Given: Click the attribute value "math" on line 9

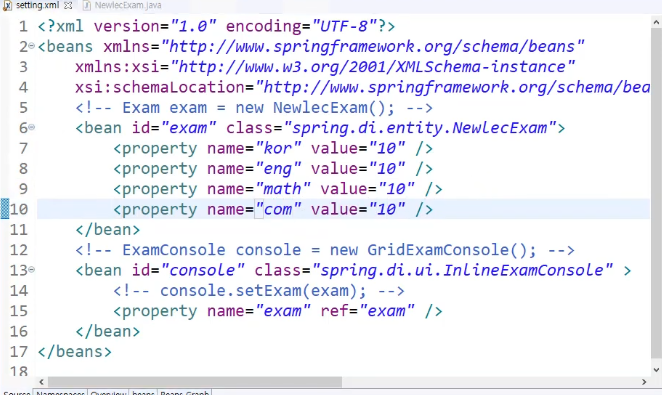Looking at the screenshot, I should (x=283, y=189).
